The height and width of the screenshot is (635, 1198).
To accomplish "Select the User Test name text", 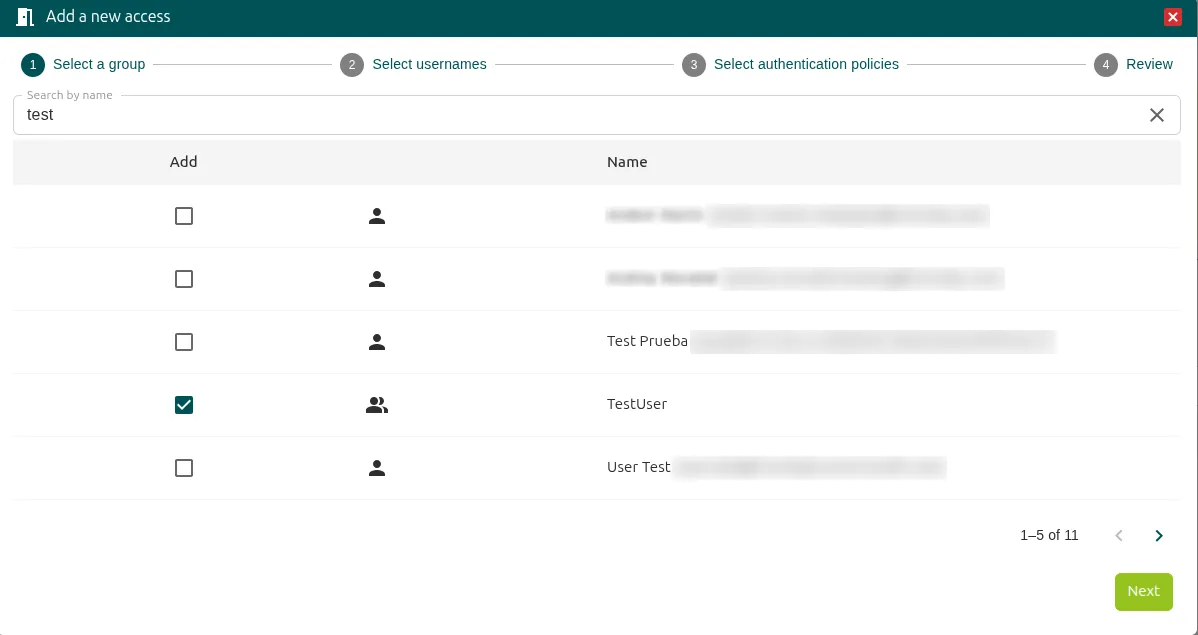I will tap(638, 467).
